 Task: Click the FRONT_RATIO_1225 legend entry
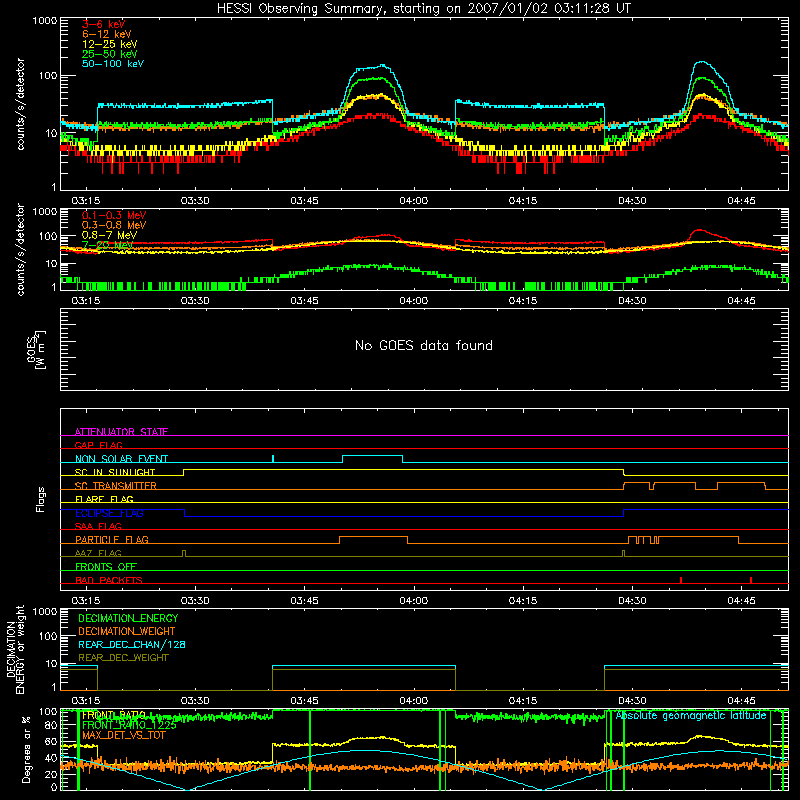pos(129,725)
